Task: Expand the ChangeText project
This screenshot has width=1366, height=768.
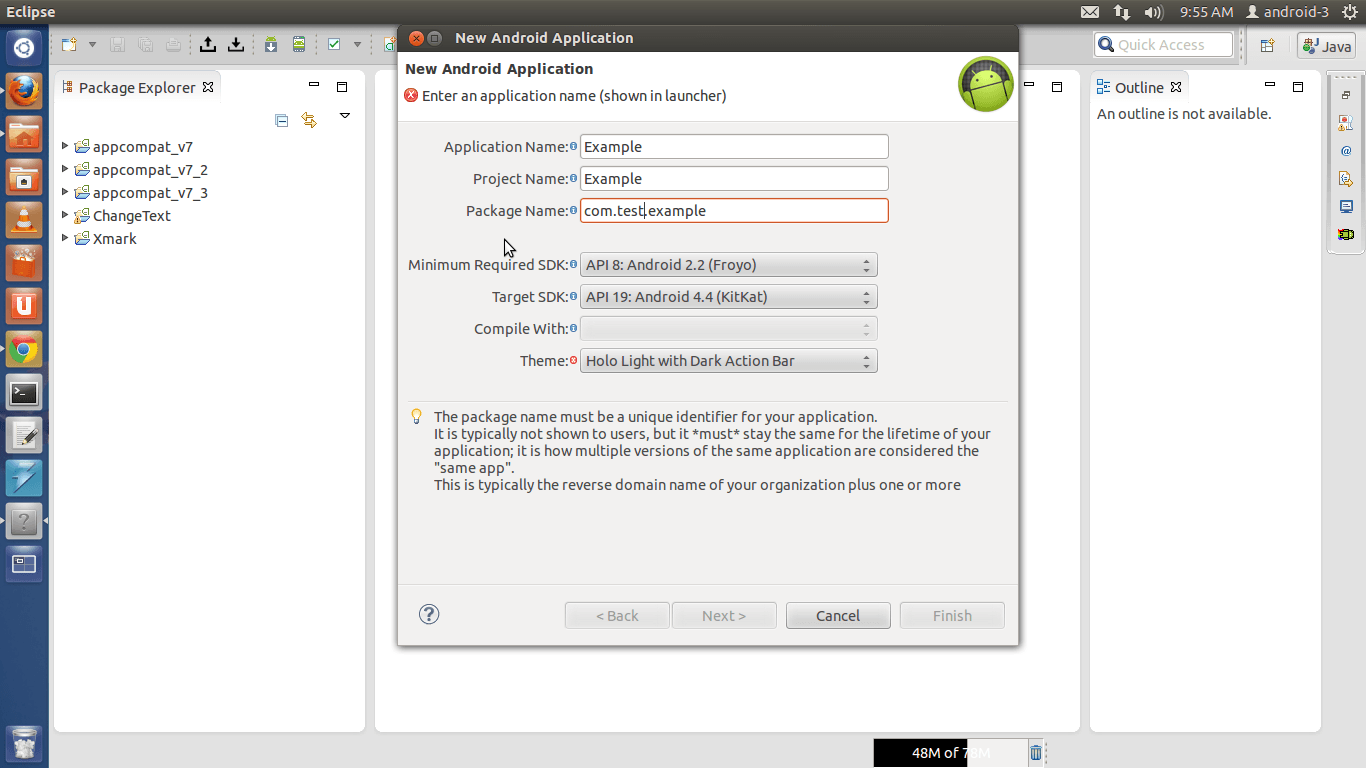Action: point(66,216)
